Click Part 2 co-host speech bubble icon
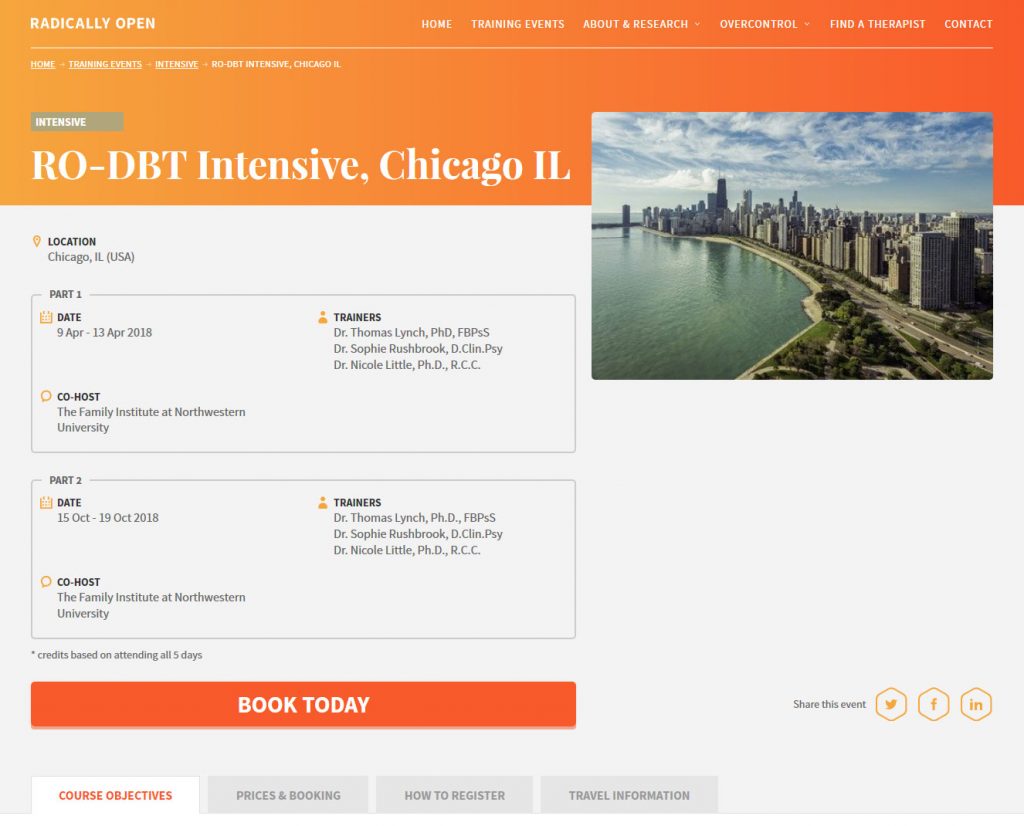1024x826 pixels. 46,582
